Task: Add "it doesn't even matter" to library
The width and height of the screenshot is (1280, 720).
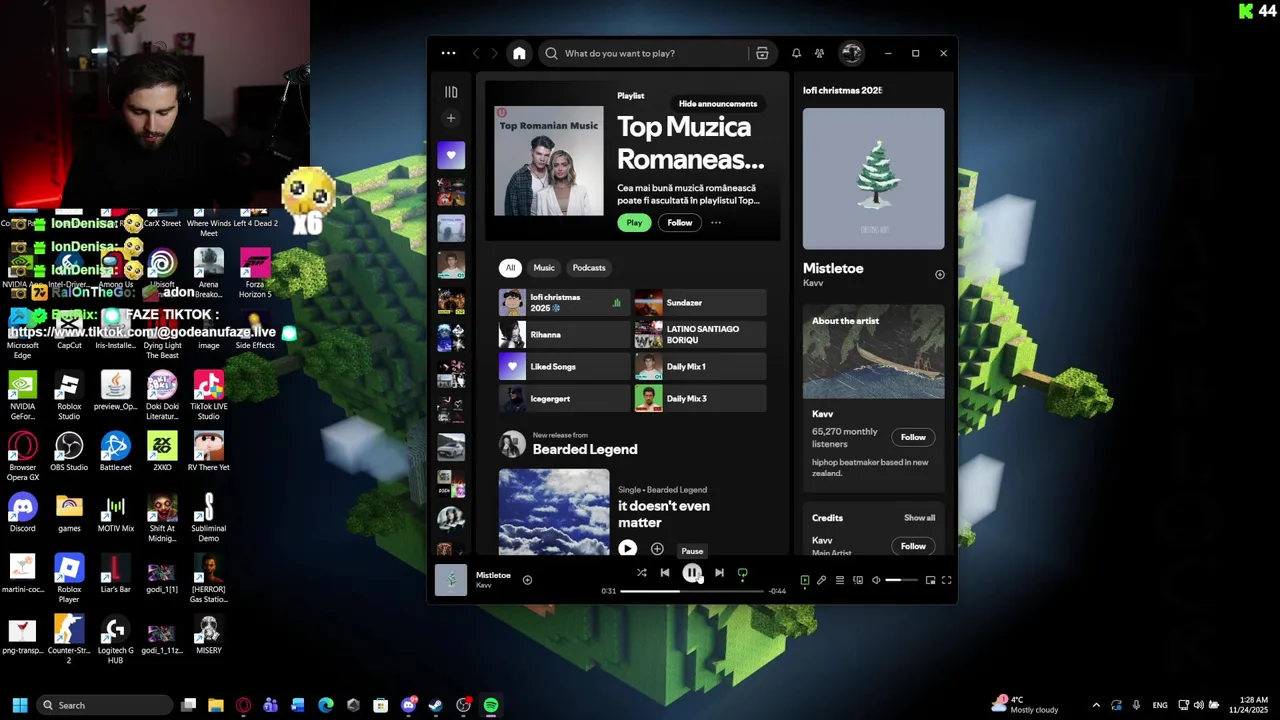Action: click(657, 549)
